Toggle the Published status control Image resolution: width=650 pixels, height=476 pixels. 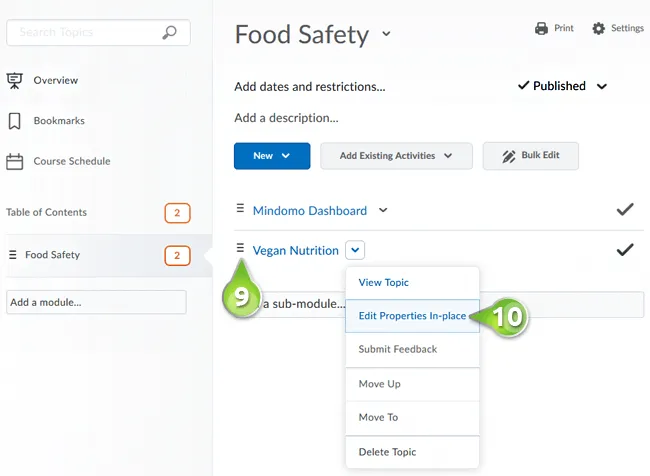click(563, 86)
